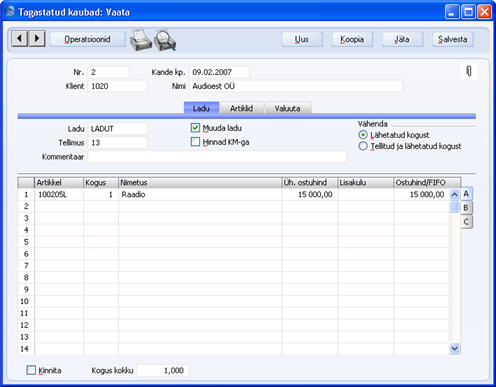The height and width of the screenshot is (387, 496).
Task: Click the Salvesta button
Action: (453, 39)
